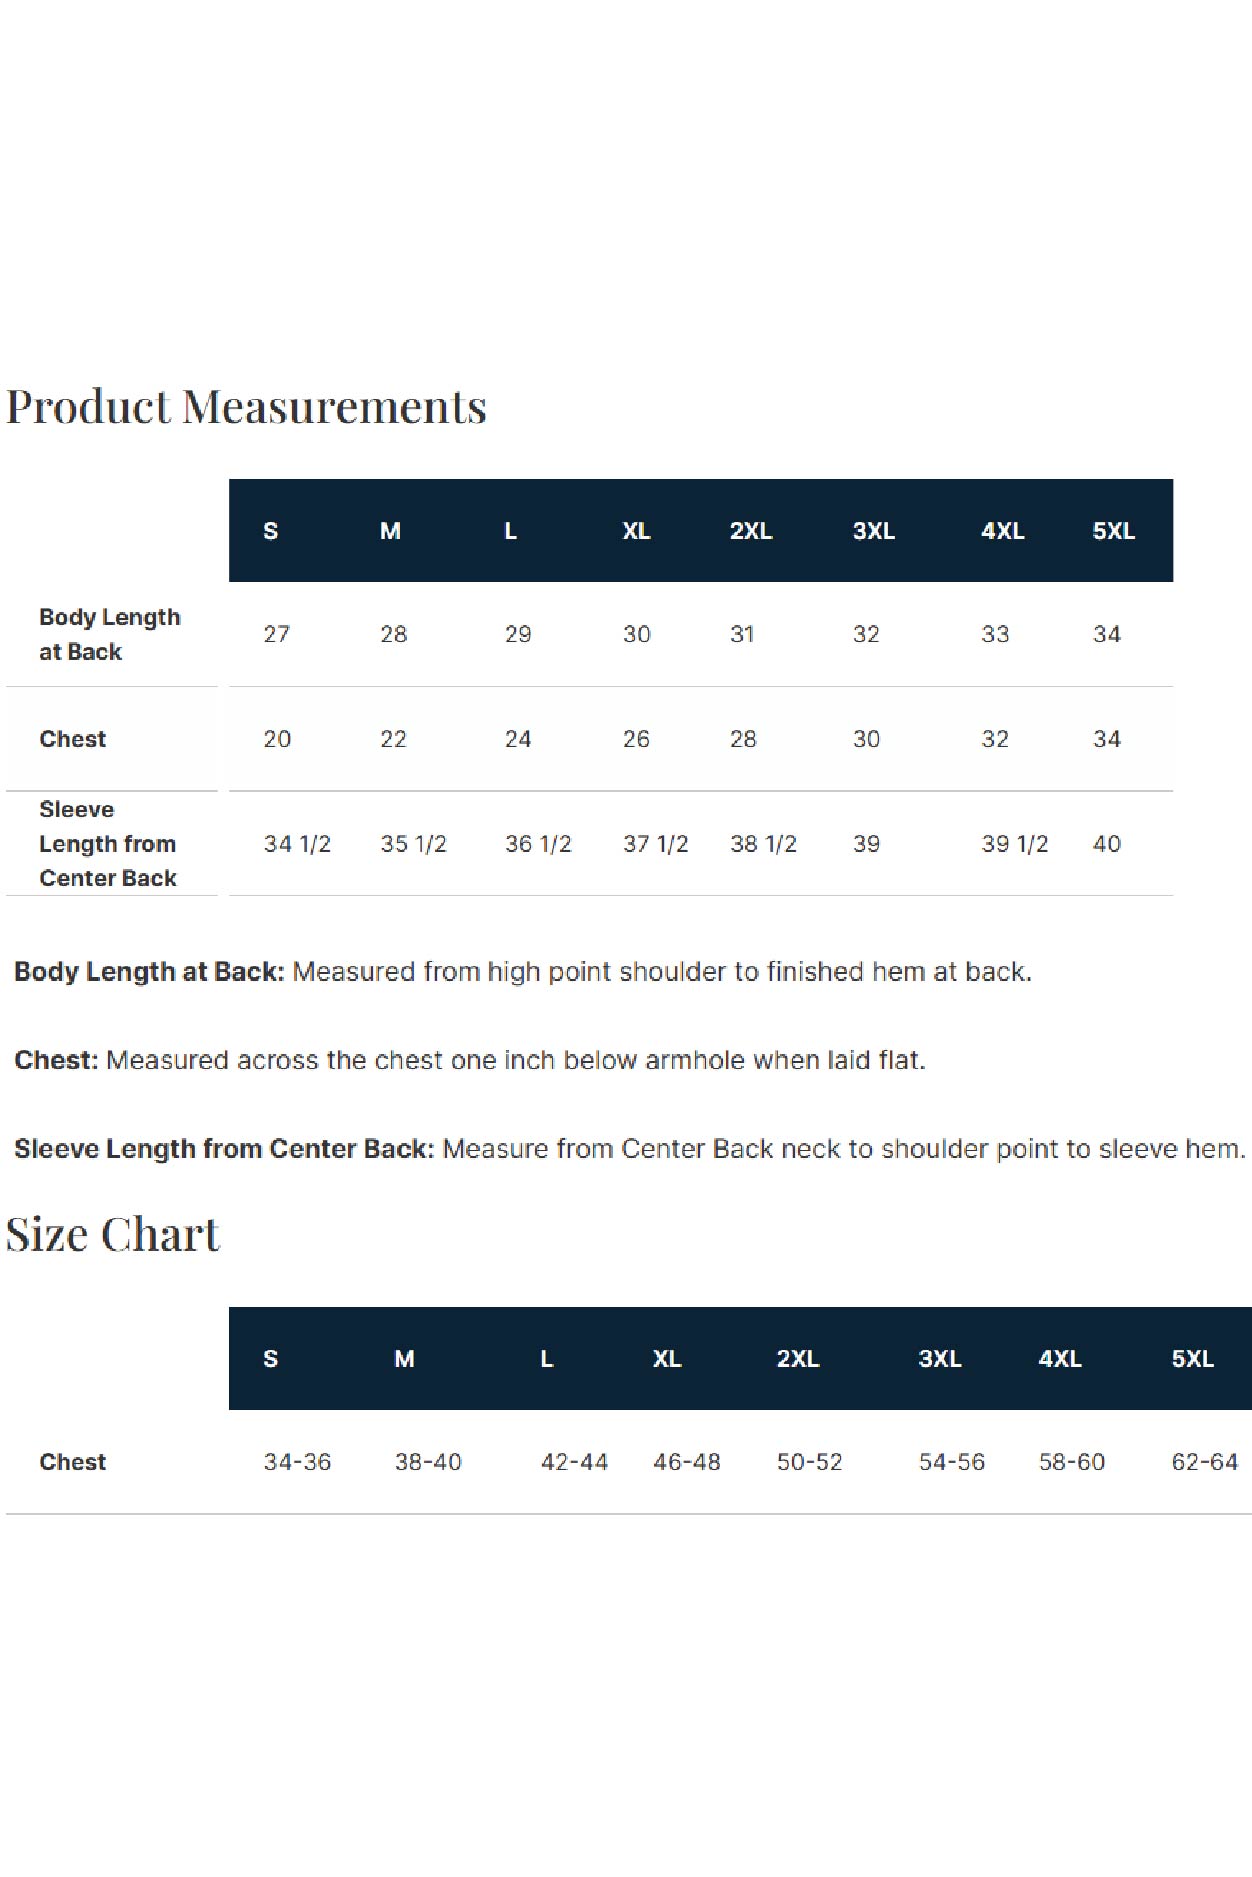This screenshot has width=1252, height=1877.
Task: Click the Body Length at Back row label
Action: 110,634
